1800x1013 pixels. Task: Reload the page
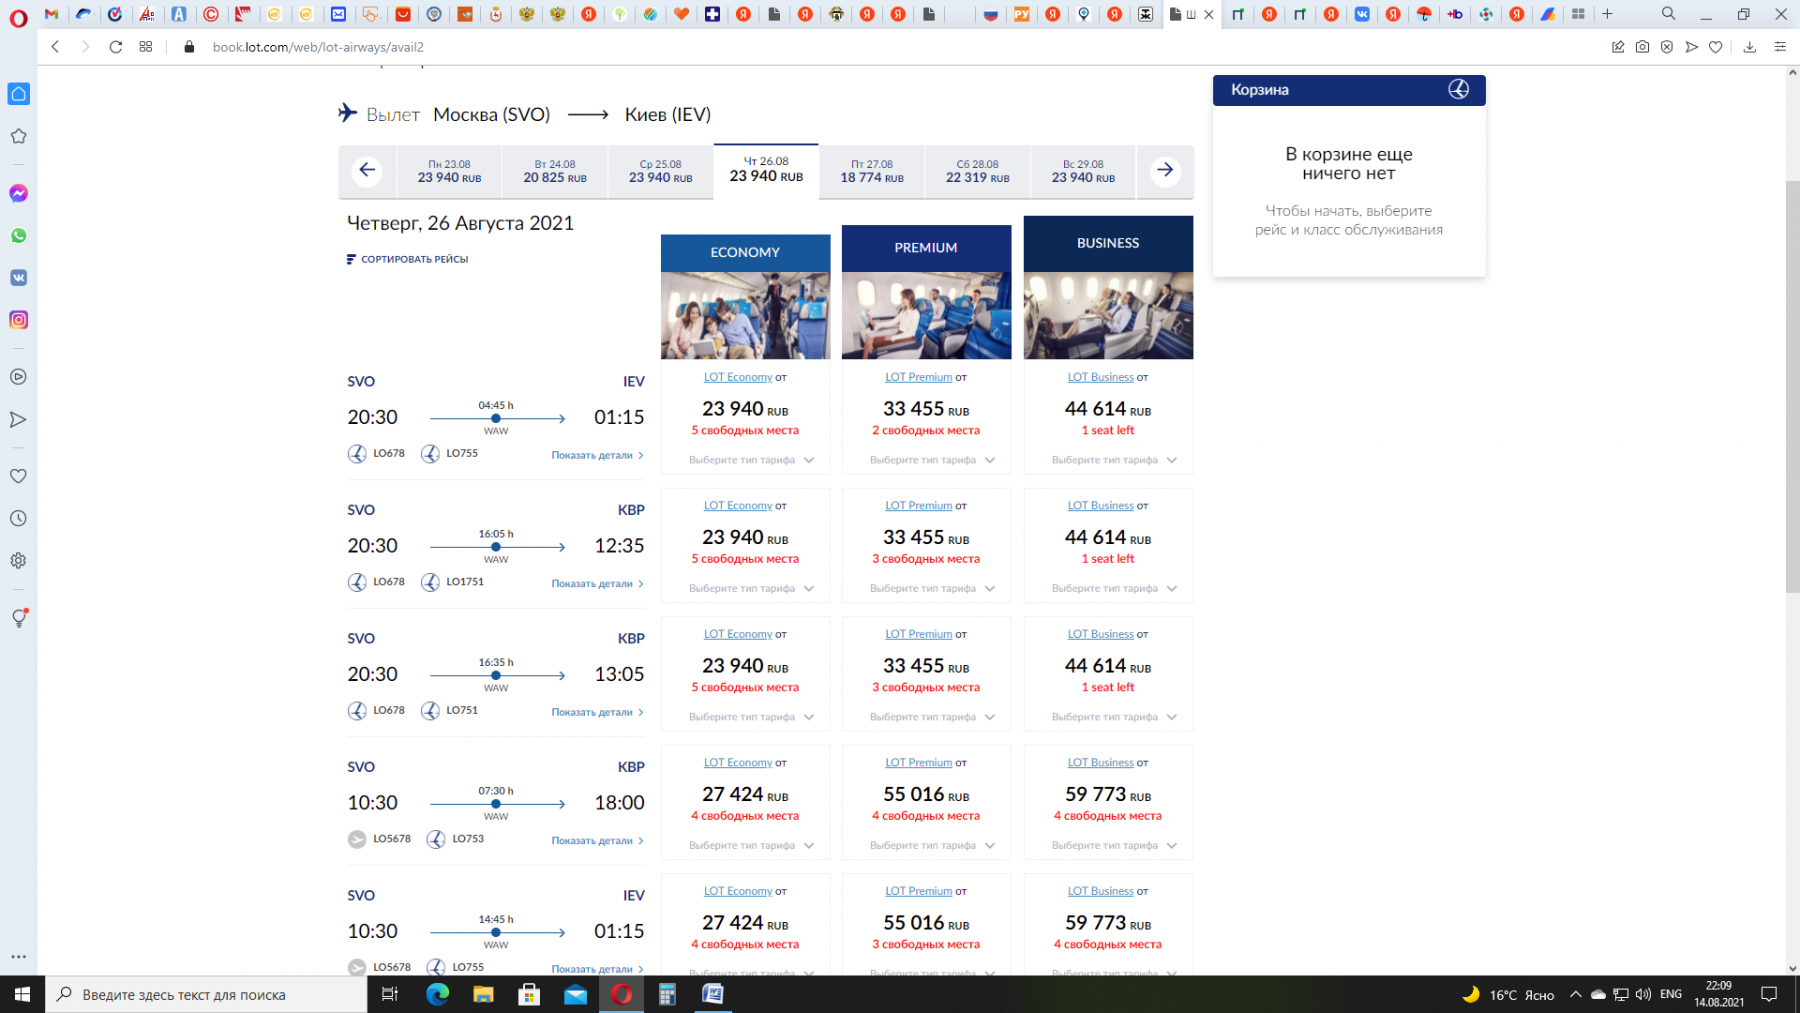[115, 47]
